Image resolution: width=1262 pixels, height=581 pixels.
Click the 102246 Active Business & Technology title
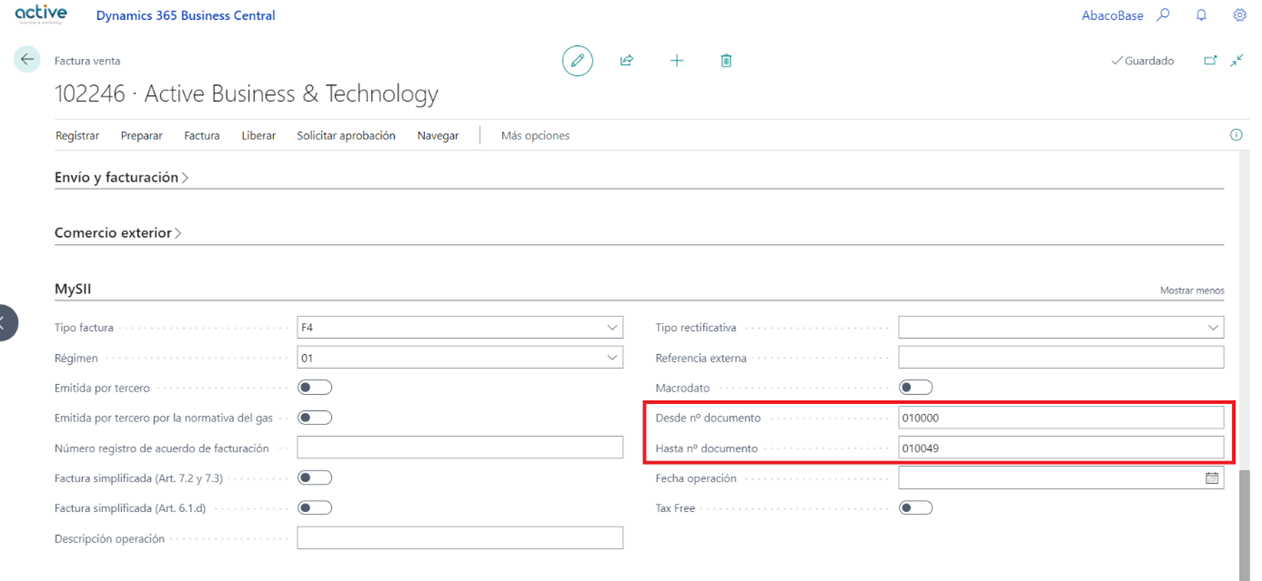tap(246, 94)
